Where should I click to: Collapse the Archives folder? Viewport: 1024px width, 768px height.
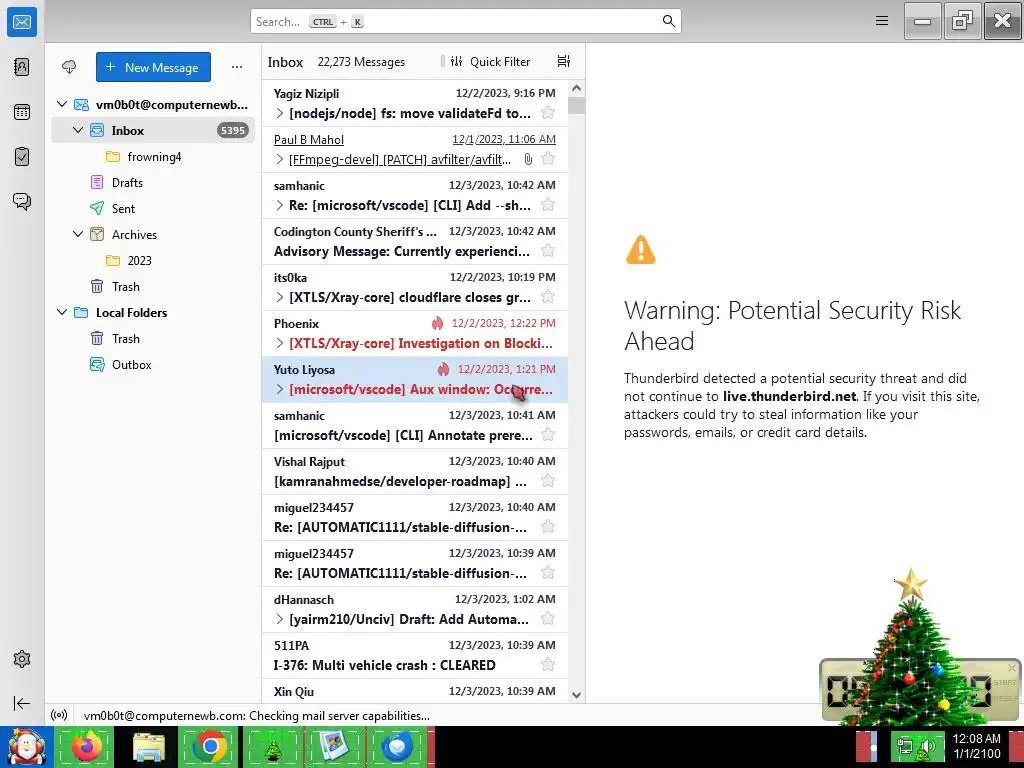point(78,234)
